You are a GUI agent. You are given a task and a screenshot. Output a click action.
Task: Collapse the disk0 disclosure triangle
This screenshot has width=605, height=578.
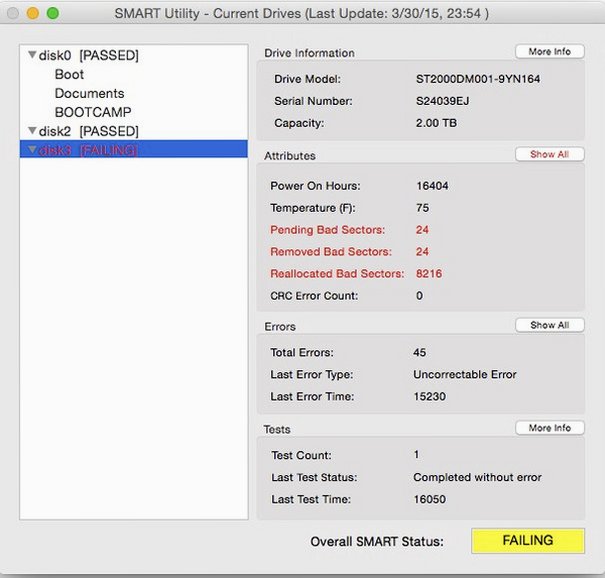pyautogui.click(x=32, y=55)
